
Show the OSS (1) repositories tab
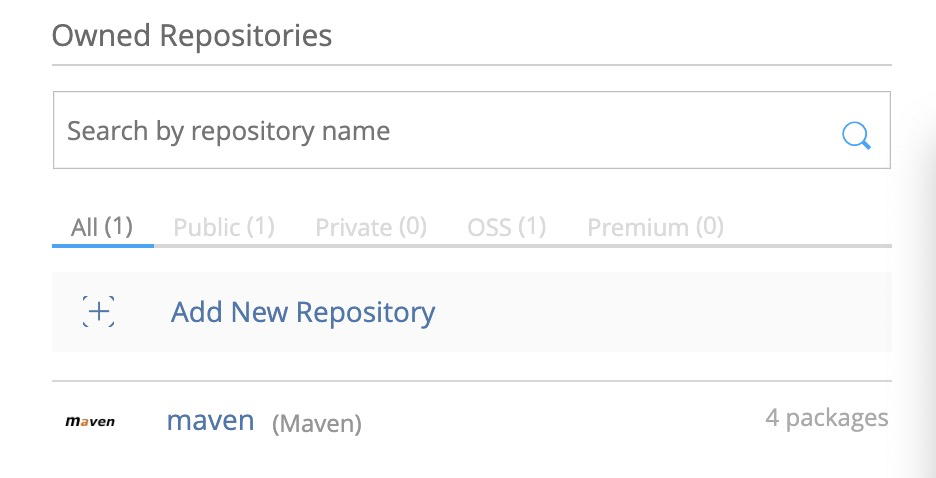pos(507,227)
